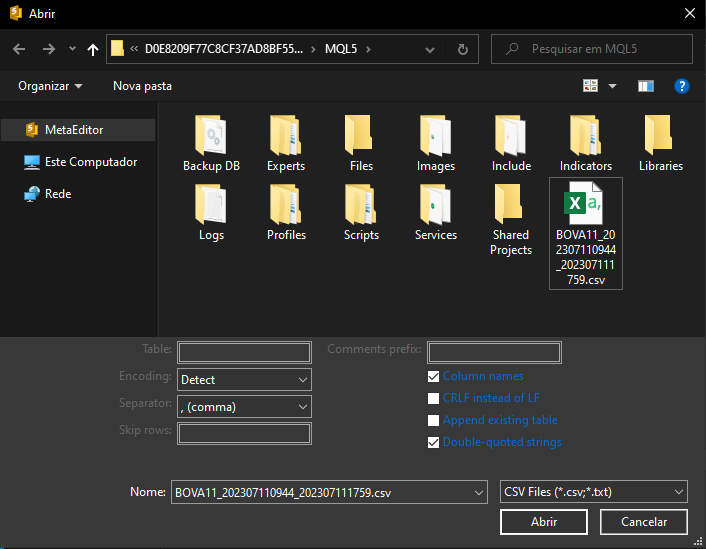Screen dimensions: 706x549
Task: Open the Backup DB folder
Action: (x=211, y=144)
